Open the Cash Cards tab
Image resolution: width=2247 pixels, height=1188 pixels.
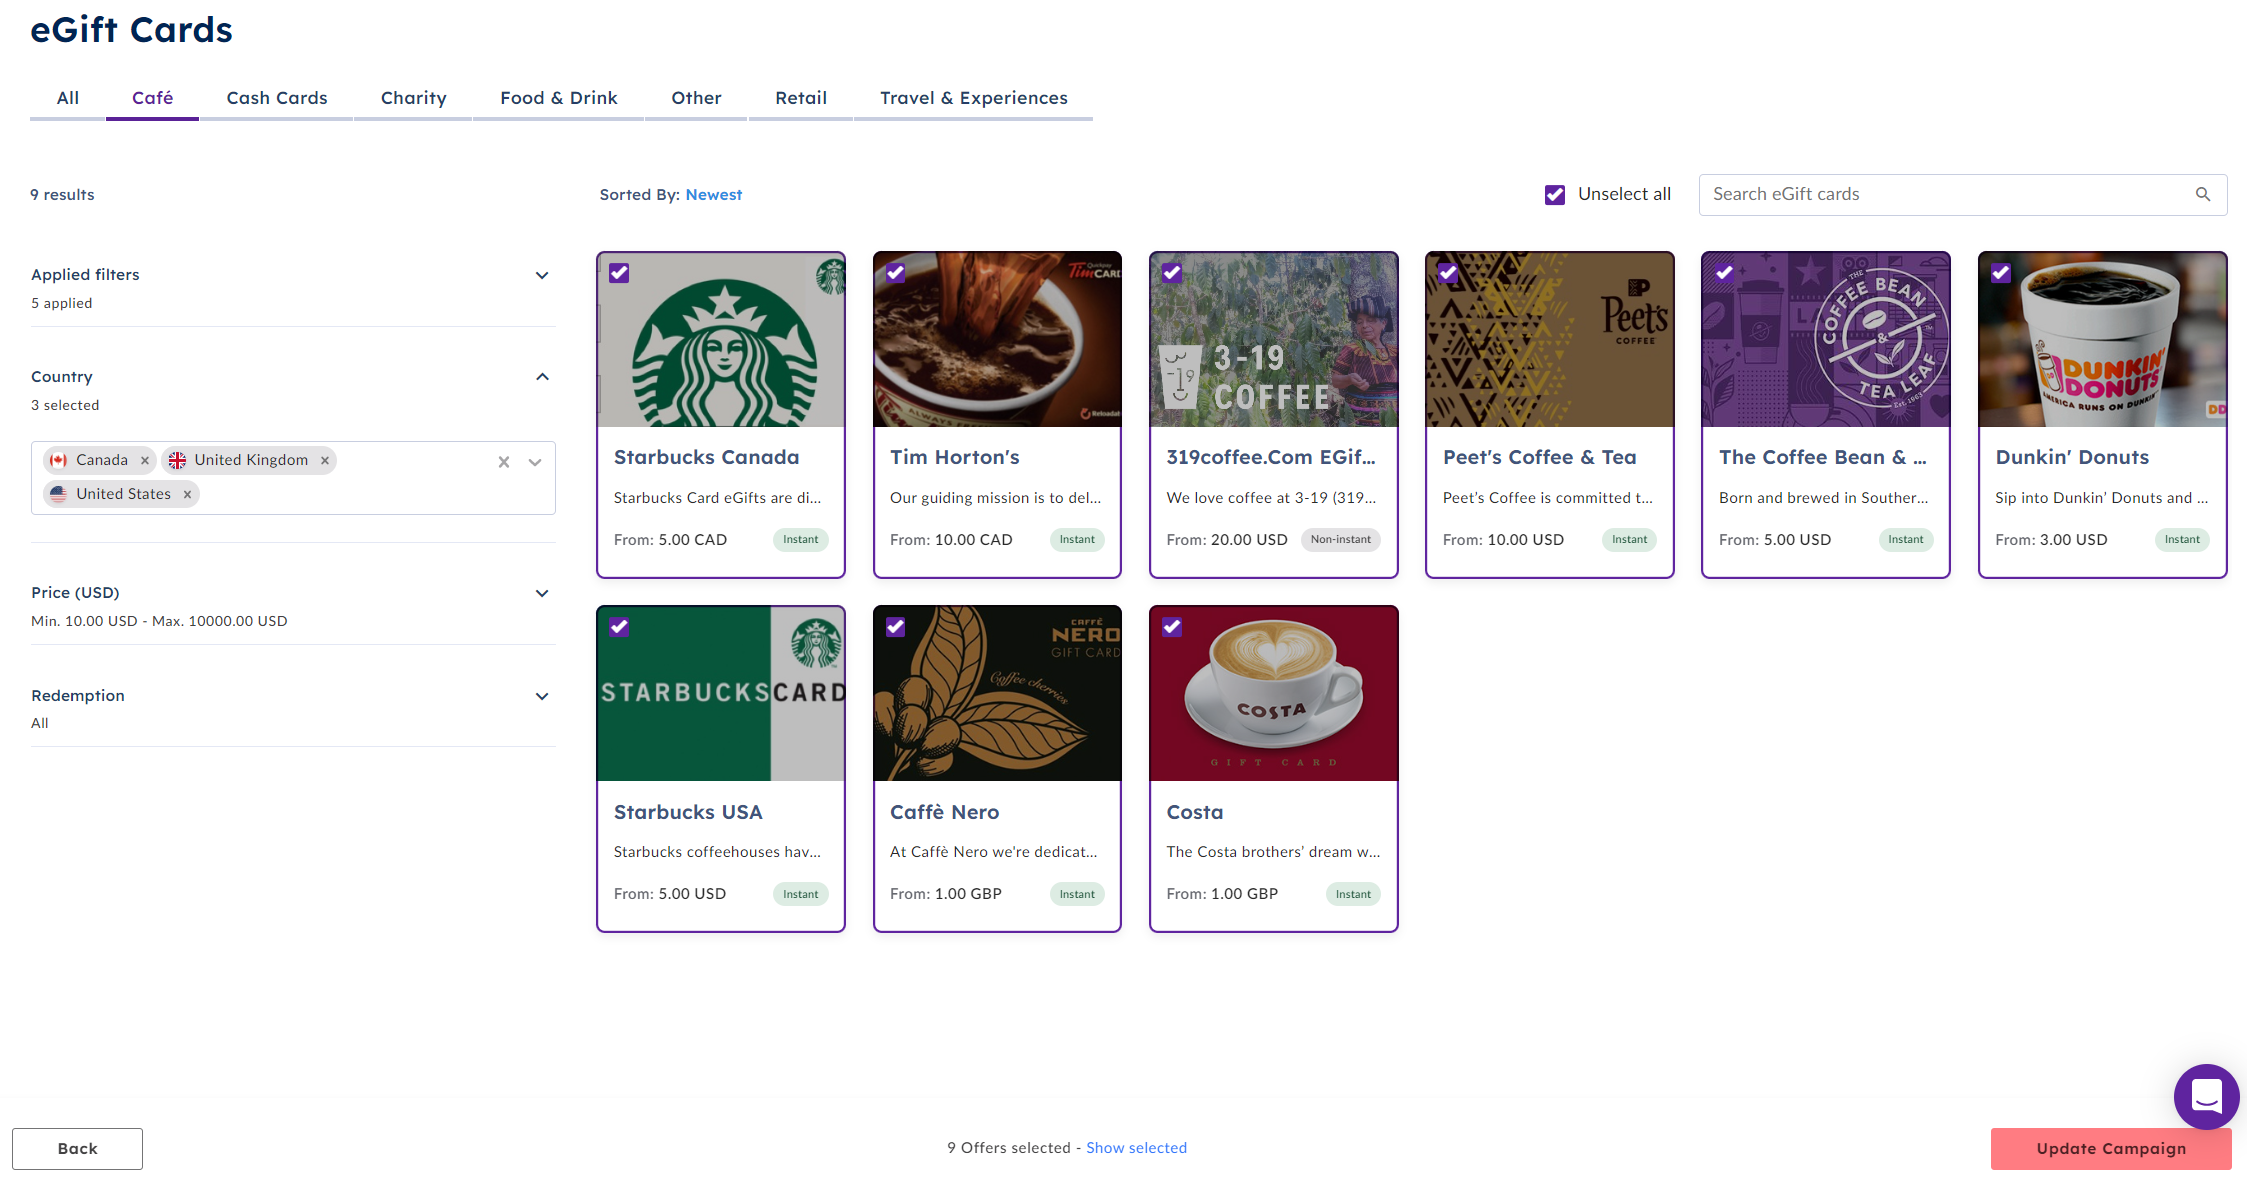tap(277, 98)
